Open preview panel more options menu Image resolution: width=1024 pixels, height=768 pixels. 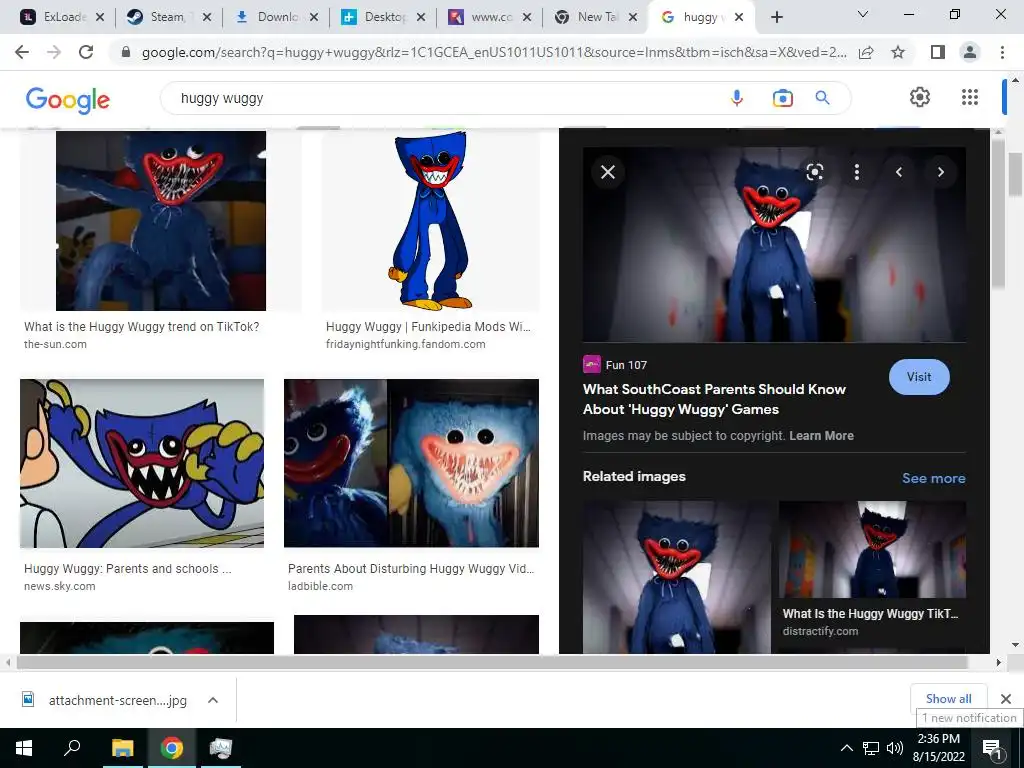[856, 172]
